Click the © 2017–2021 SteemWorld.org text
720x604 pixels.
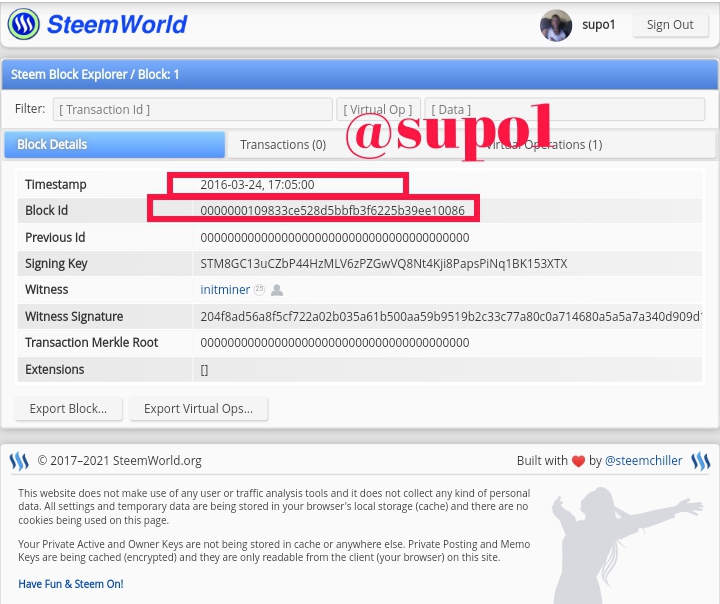click(x=119, y=461)
